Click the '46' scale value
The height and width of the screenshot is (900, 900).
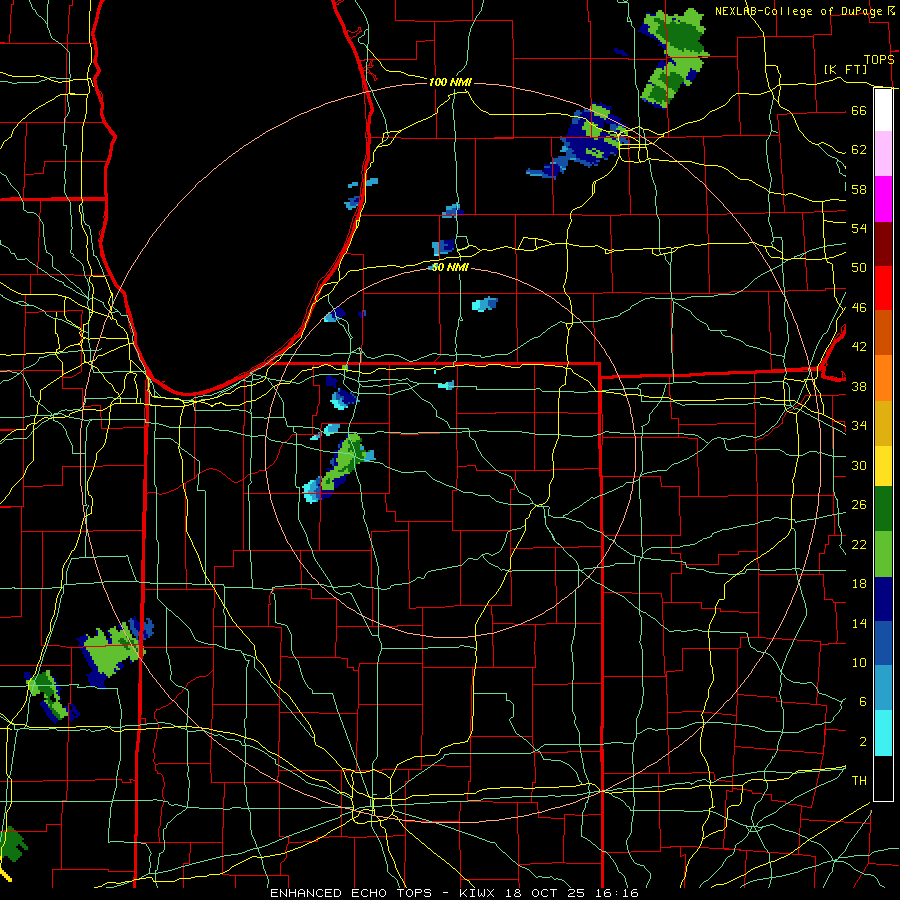pos(859,308)
